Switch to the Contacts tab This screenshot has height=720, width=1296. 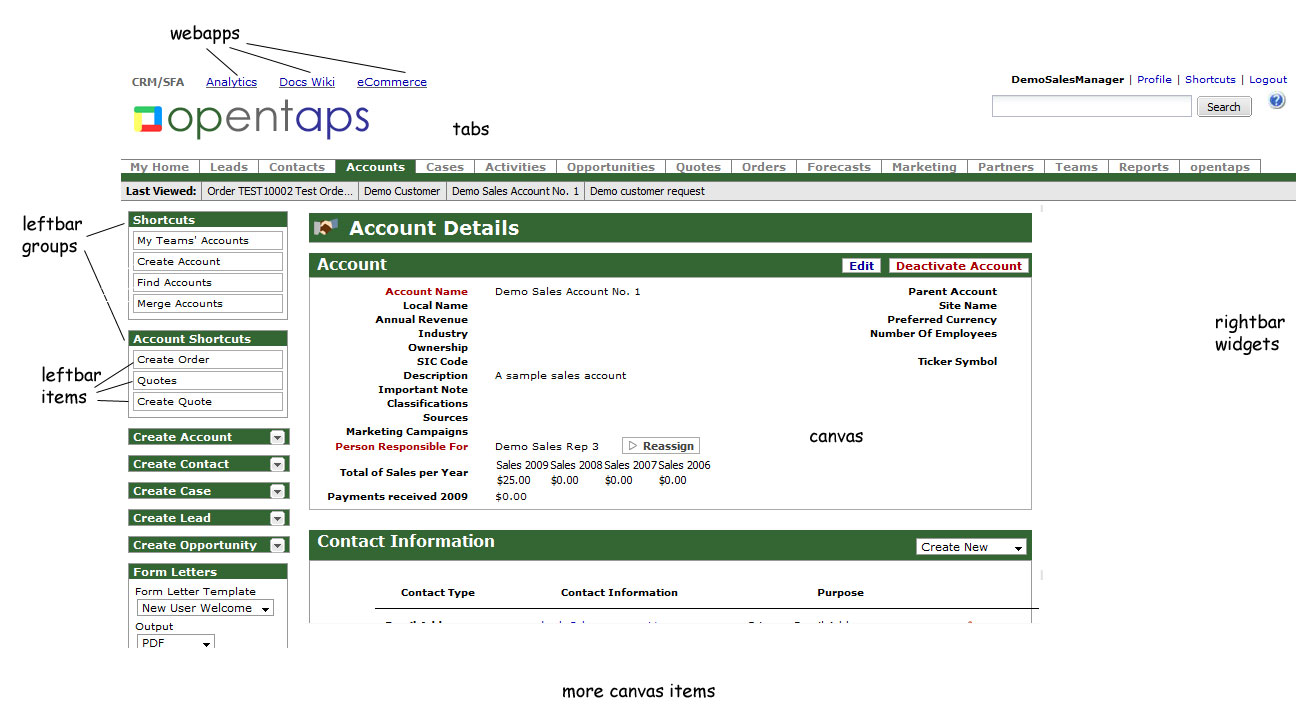[x=297, y=167]
